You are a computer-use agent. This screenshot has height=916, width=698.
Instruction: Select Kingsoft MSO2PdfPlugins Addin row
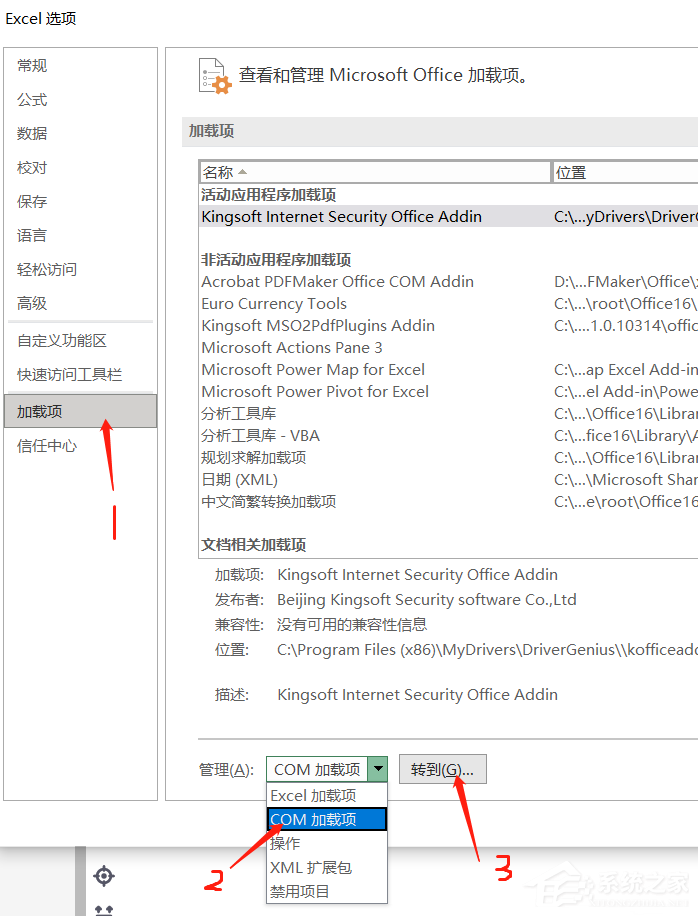pos(448,325)
